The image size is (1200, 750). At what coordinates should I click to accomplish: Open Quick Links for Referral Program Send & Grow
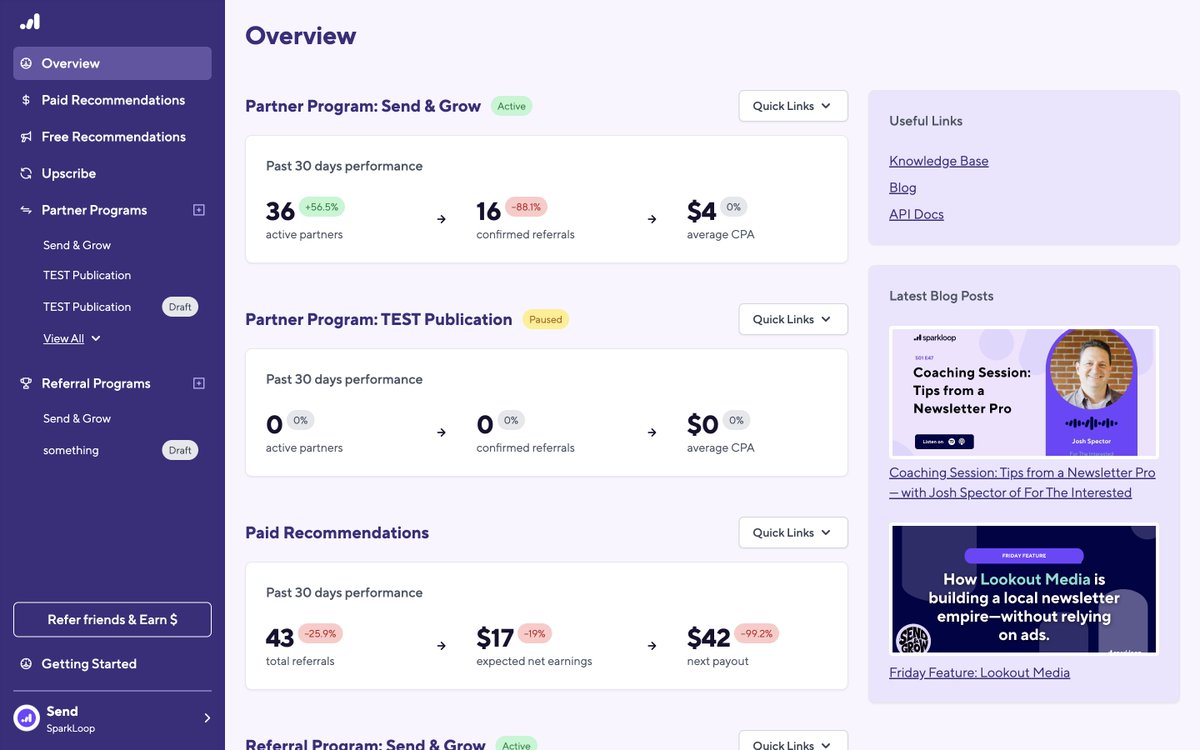pyautogui.click(x=793, y=741)
